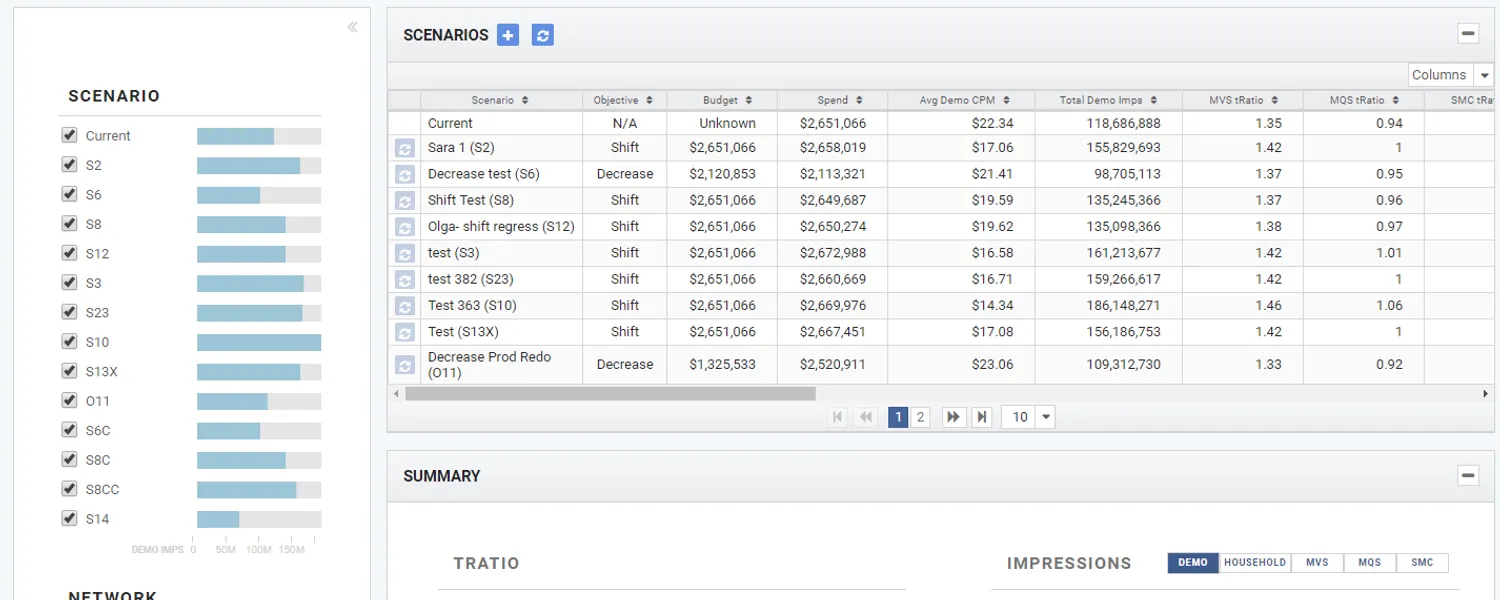Uncheck the S10 scenario checkbox

point(69,341)
